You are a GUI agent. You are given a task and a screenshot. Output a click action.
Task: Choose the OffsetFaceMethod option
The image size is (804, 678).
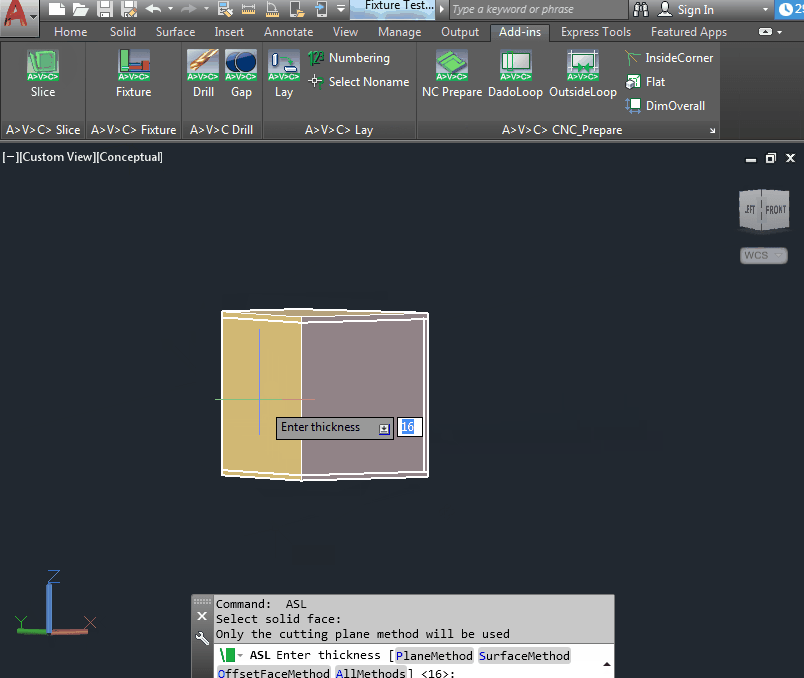tap(273, 672)
